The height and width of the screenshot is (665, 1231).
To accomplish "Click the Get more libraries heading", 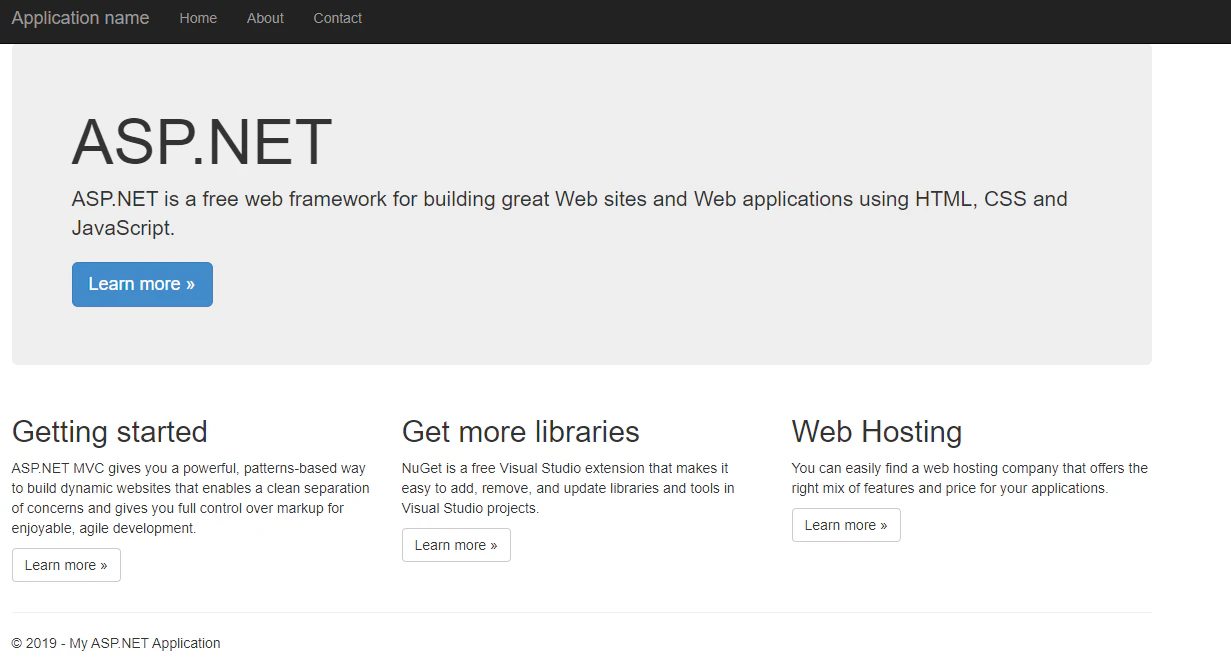I will pos(520,432).
